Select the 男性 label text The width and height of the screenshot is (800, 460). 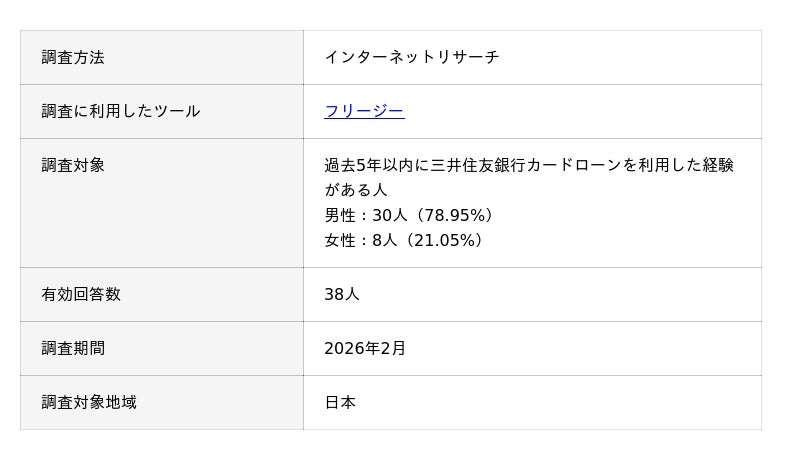pos(340,215)
